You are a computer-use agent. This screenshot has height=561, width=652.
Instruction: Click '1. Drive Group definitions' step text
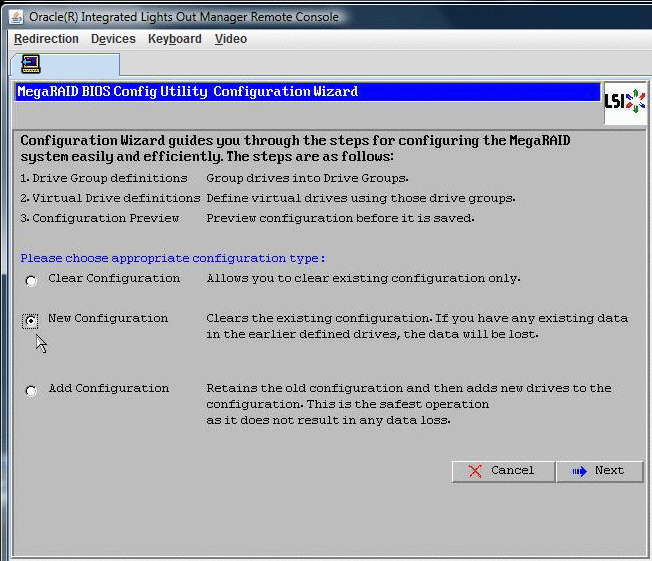[104, 178]
